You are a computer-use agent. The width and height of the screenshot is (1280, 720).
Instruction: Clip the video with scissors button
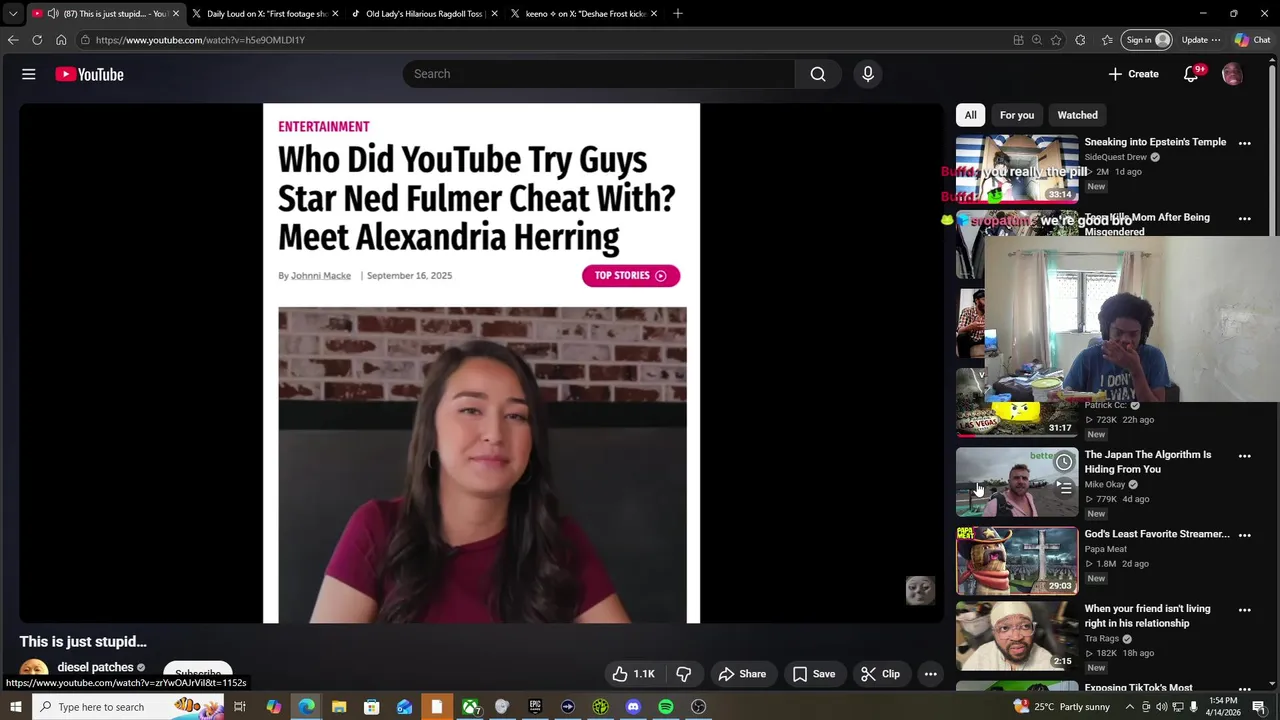point(881,674)
